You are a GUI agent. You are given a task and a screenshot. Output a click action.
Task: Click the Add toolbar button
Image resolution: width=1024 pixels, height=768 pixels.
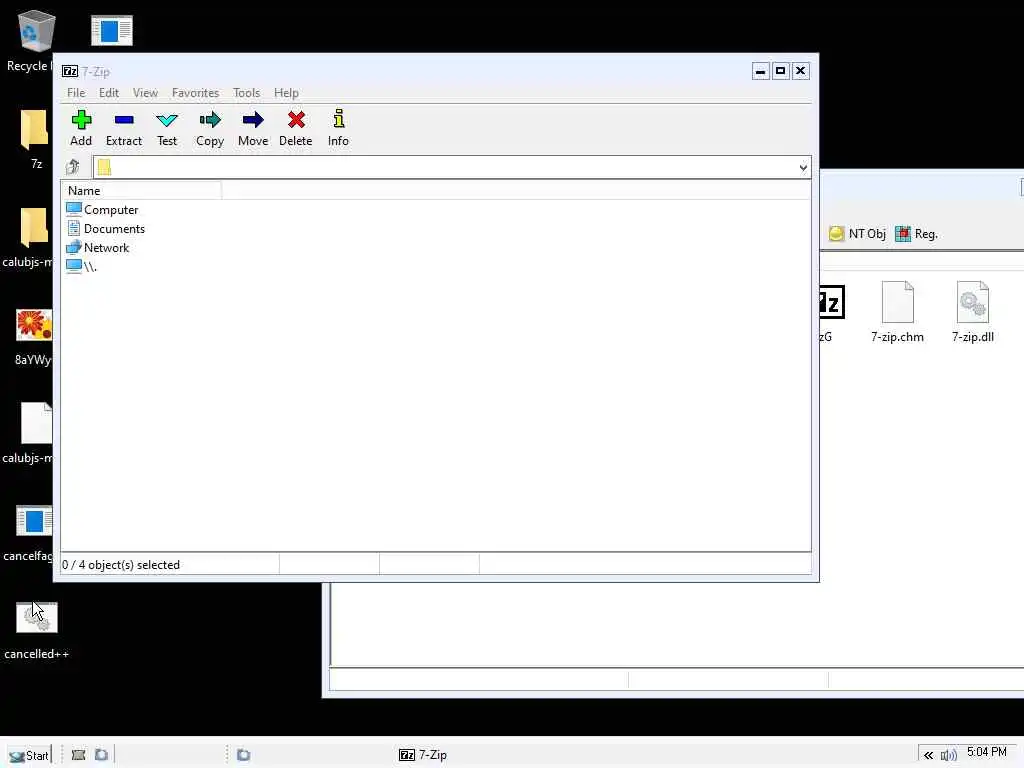[81, 128]
